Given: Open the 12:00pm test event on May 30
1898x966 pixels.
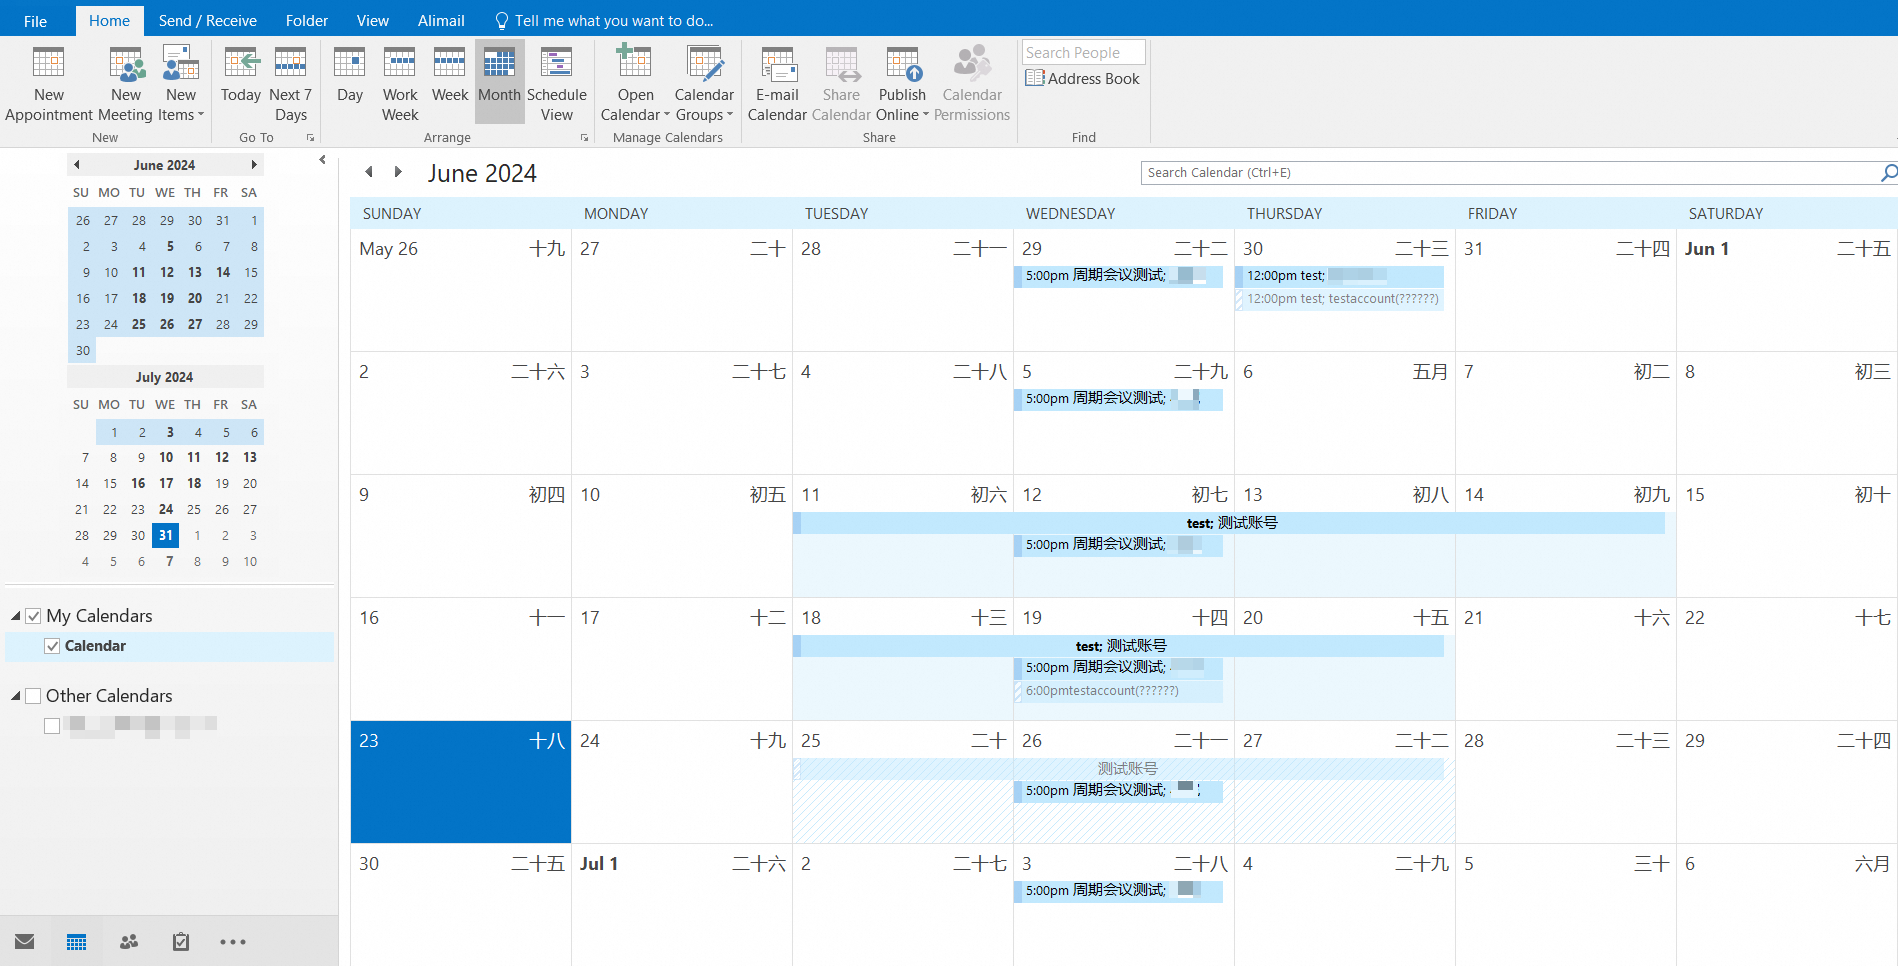Looking at the screenshot, I should (x=1339, y=276).
